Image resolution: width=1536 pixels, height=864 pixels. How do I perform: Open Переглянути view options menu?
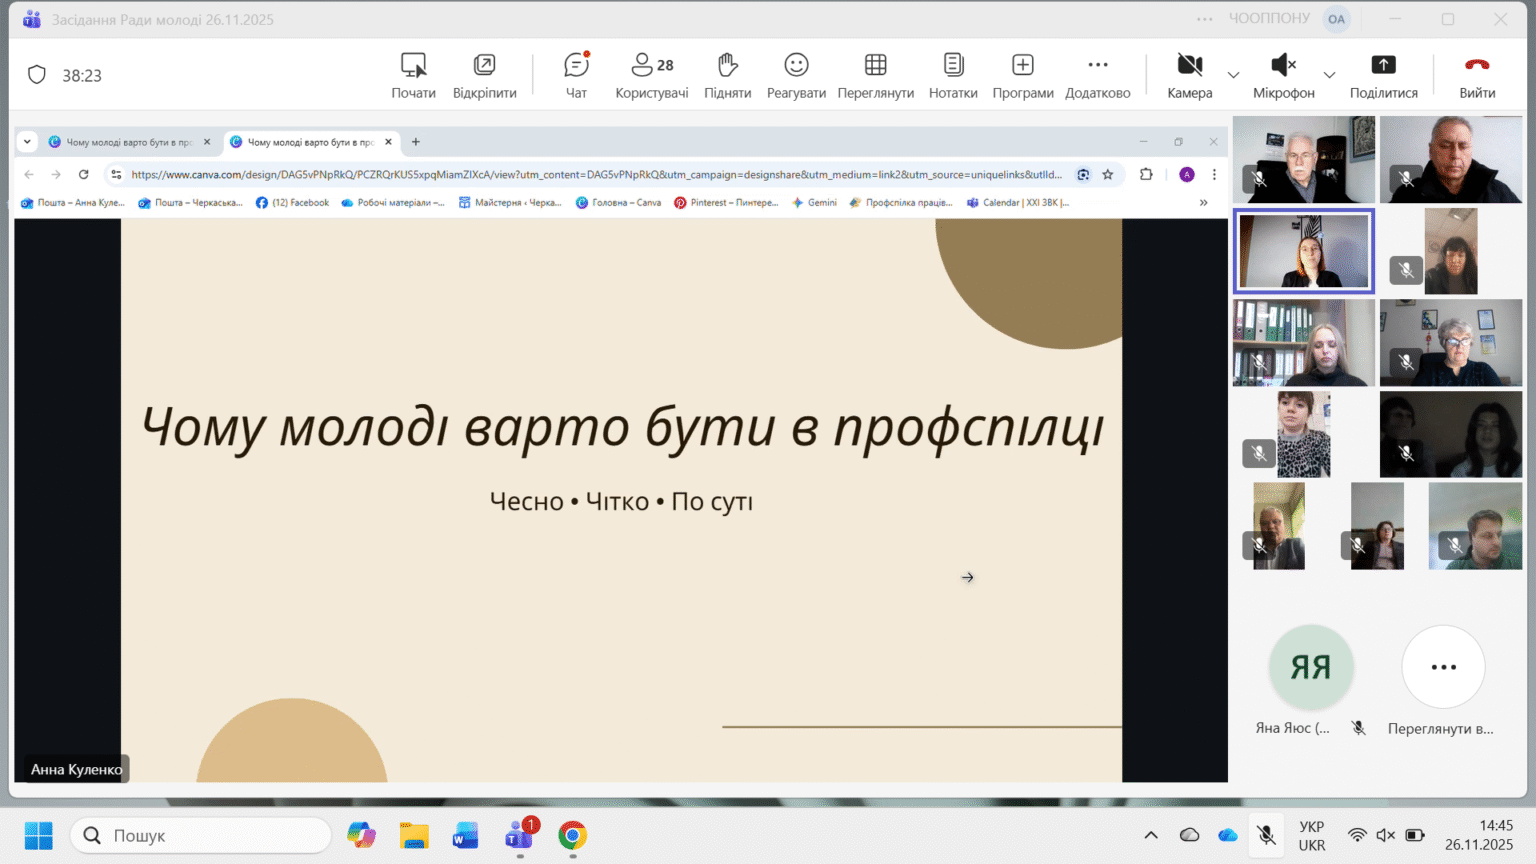point(875,75)
